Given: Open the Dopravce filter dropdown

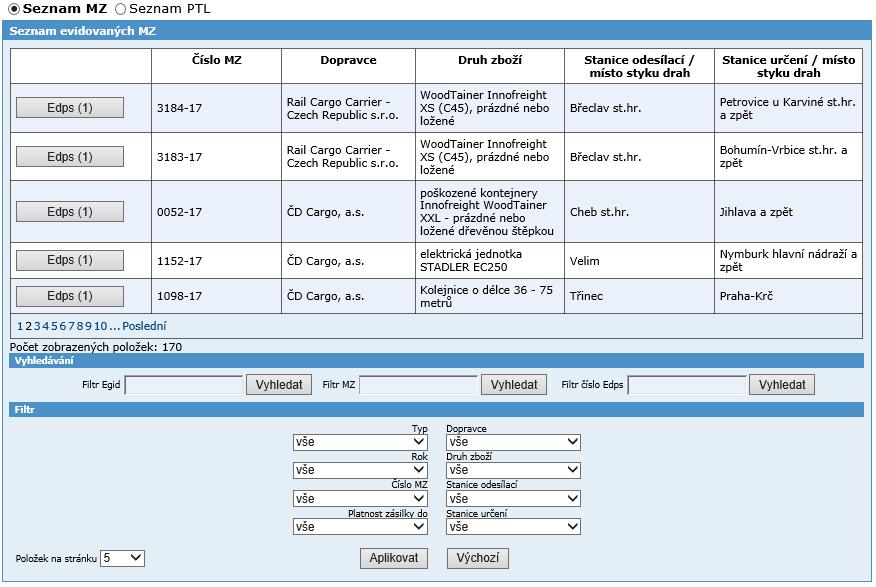Looking at the screenshot, I should pyautogui.click(x=513, y=442).
